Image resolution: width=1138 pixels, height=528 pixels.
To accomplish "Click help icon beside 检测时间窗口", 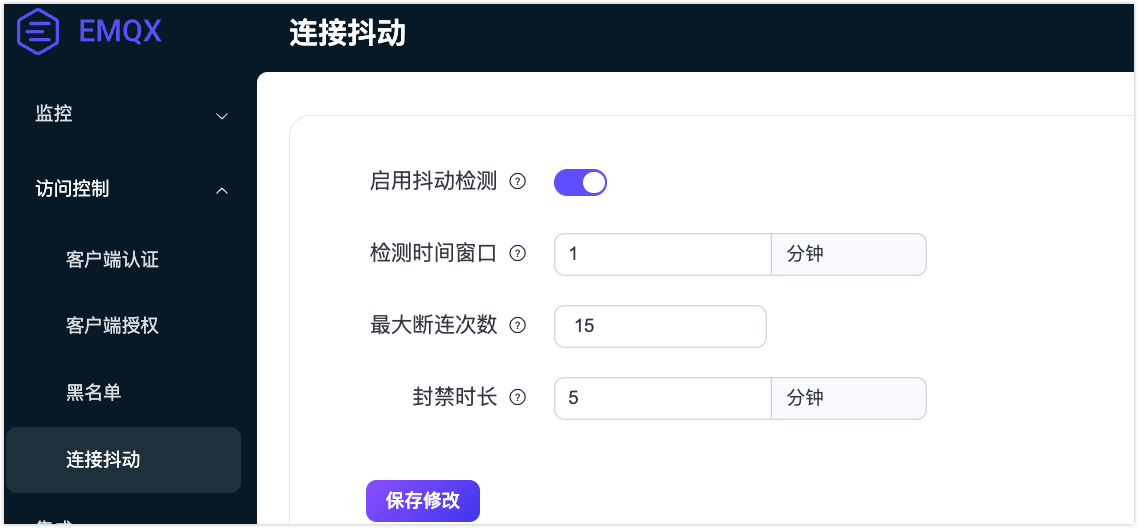I will tap(518, 254).
